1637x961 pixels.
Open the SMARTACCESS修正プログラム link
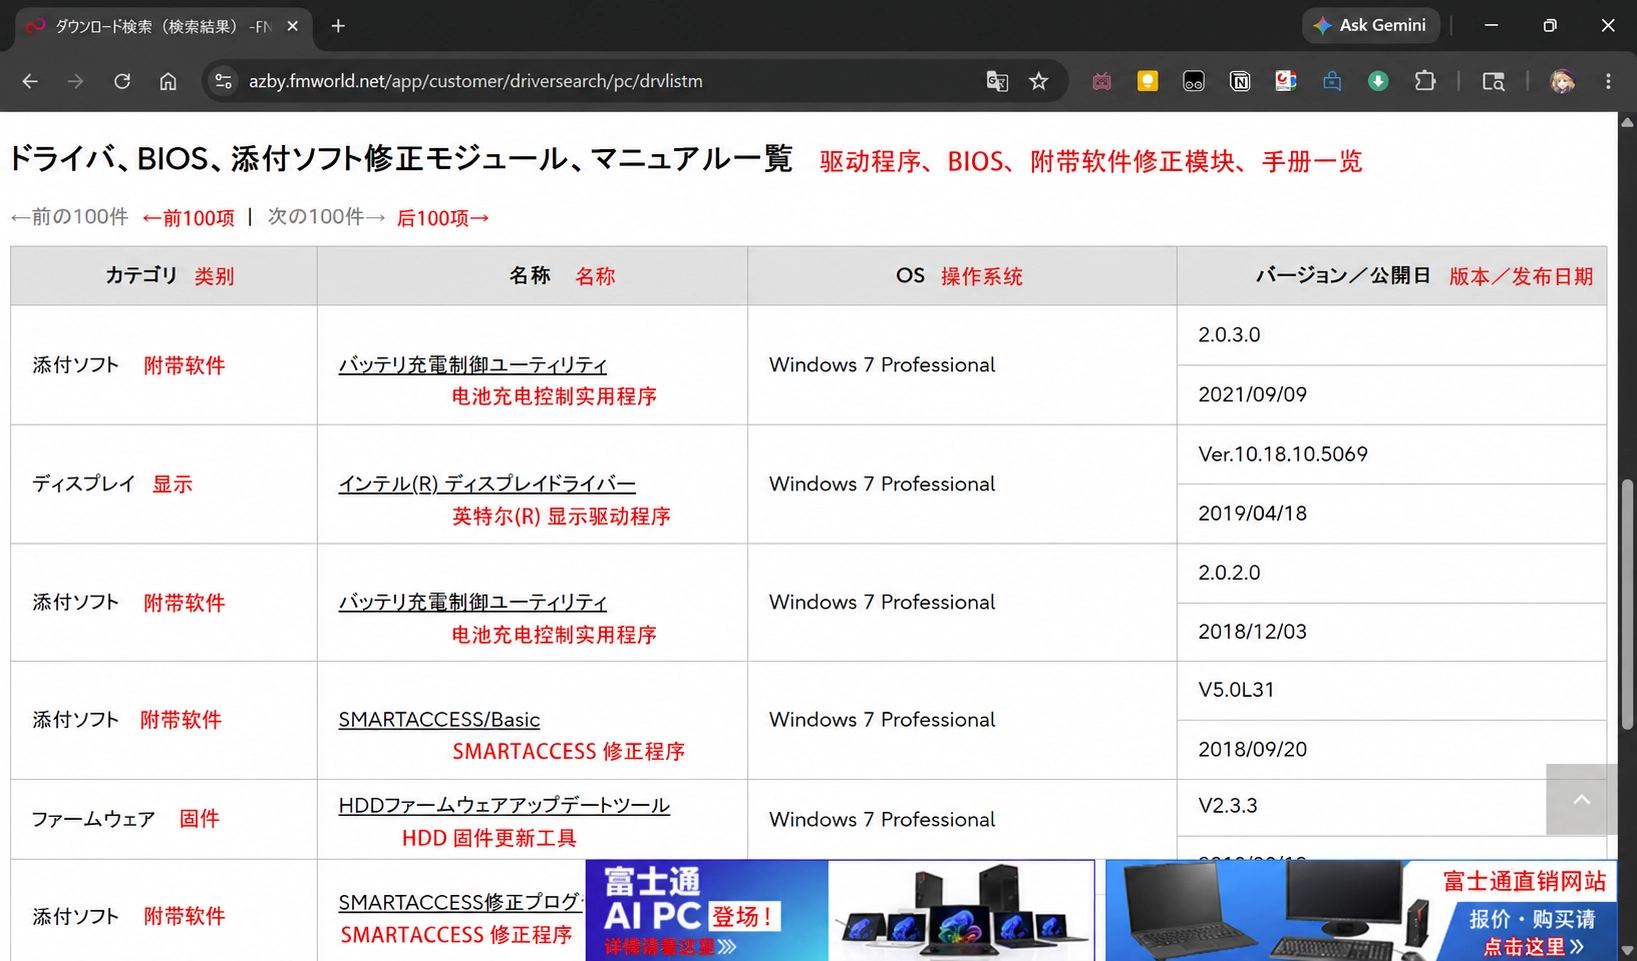click(x=461, y=902)
